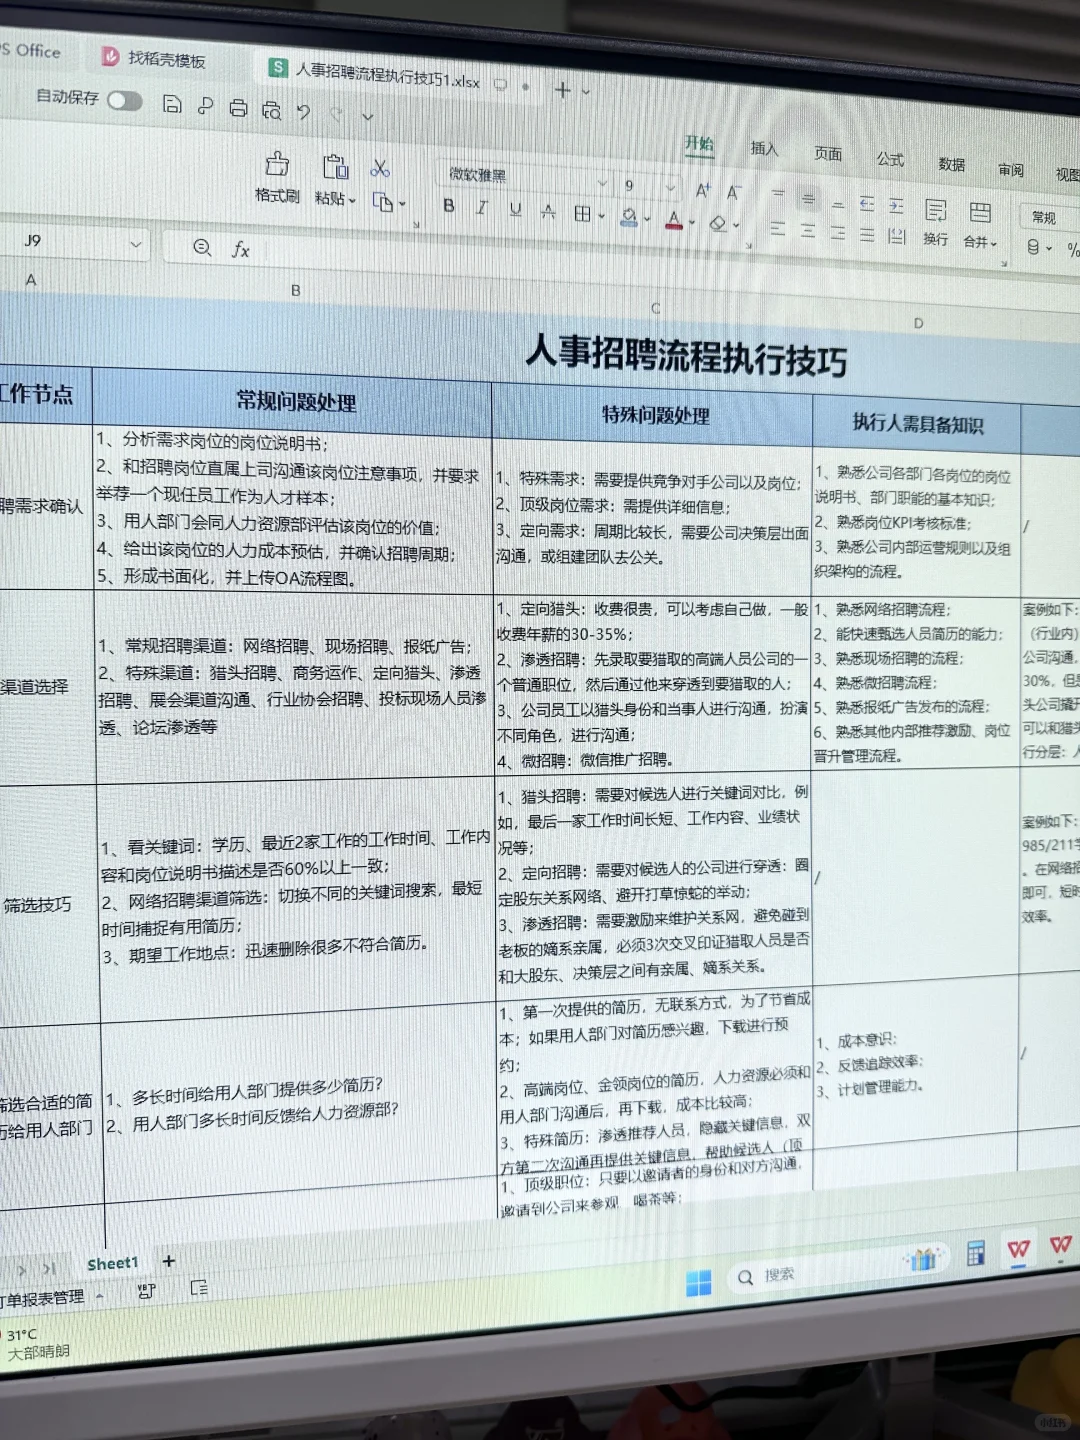Open the 常规 number format dropdown
The image size is (1080, 1440).
[x=1050, y=217]
